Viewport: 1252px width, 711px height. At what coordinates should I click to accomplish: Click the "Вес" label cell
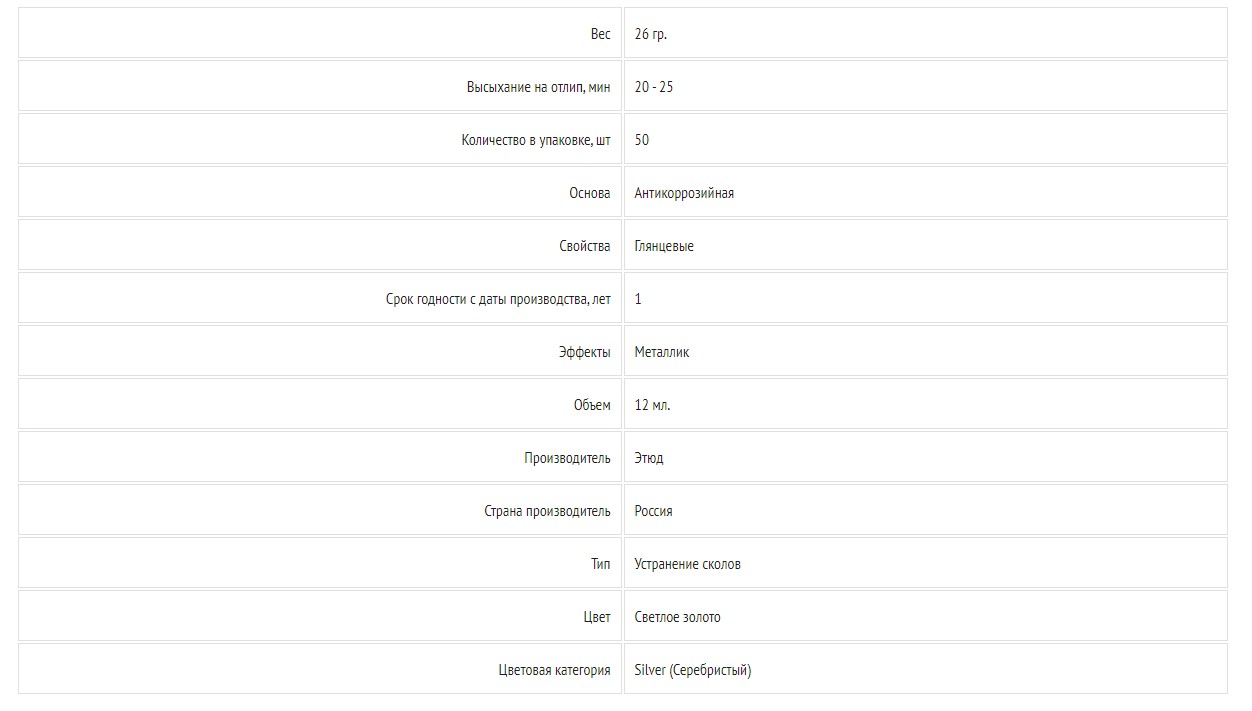click(599, 34)
